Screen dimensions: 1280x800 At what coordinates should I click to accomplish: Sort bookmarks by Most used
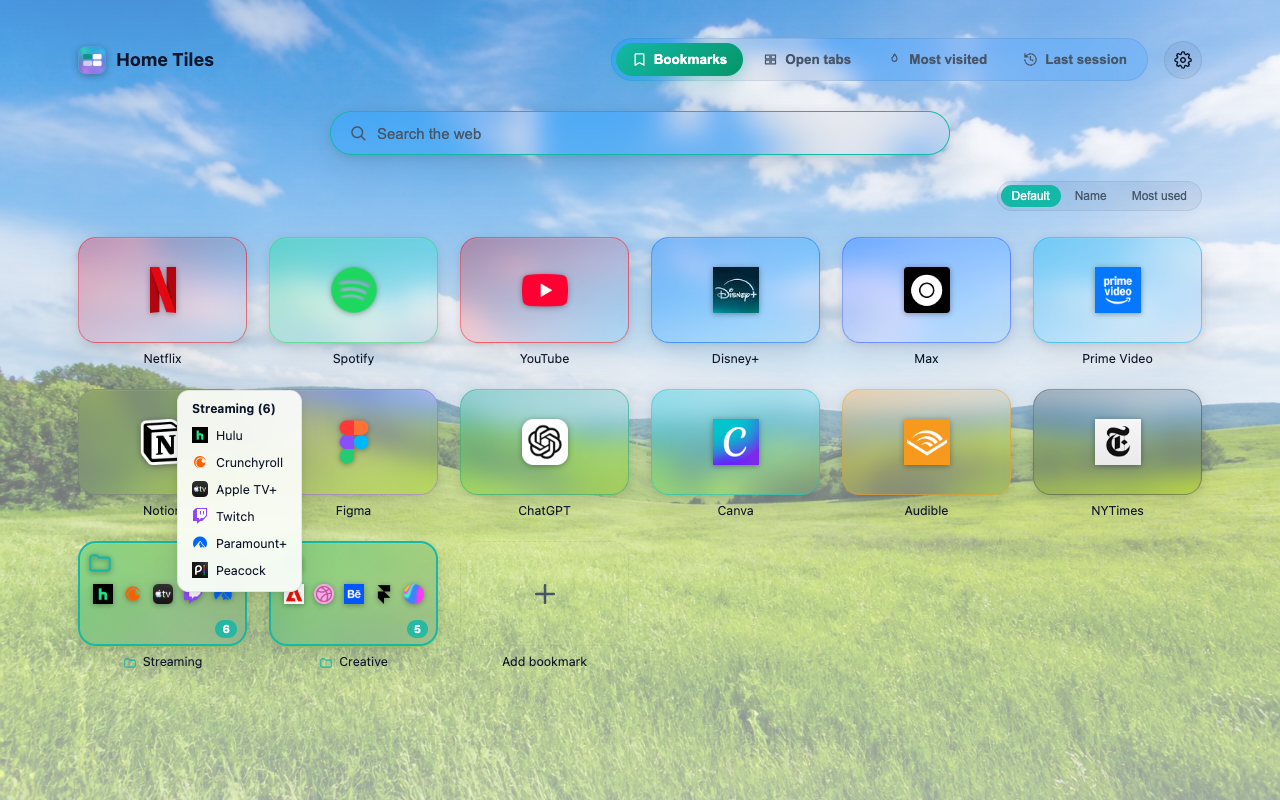pyautogui.click(x=1159, y=196)
